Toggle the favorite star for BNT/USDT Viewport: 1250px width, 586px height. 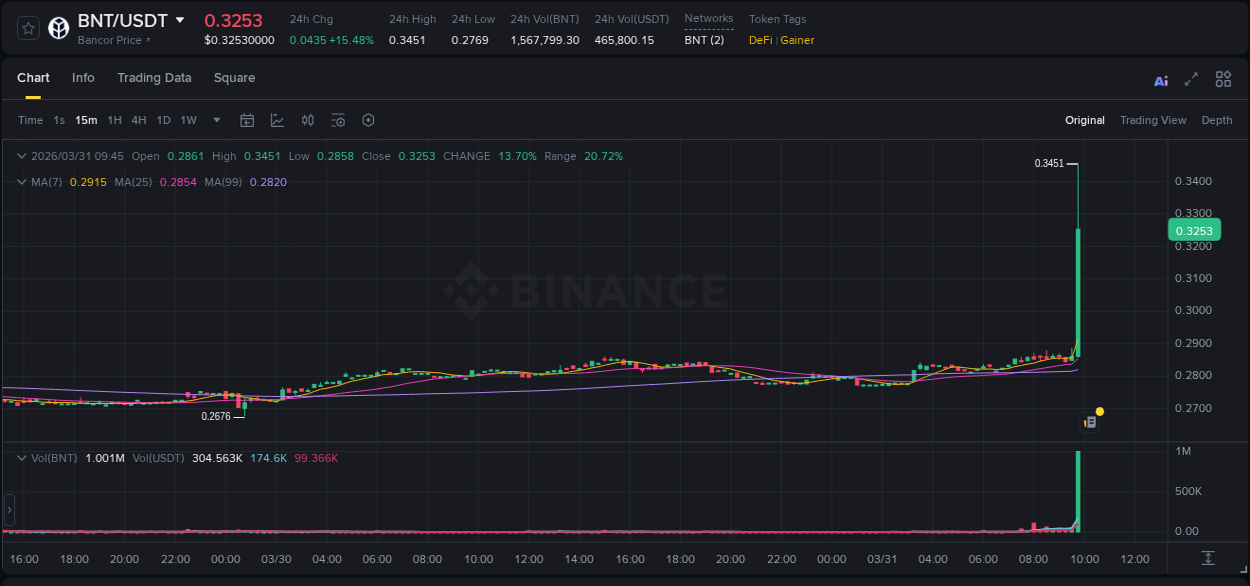pos(26,28)
